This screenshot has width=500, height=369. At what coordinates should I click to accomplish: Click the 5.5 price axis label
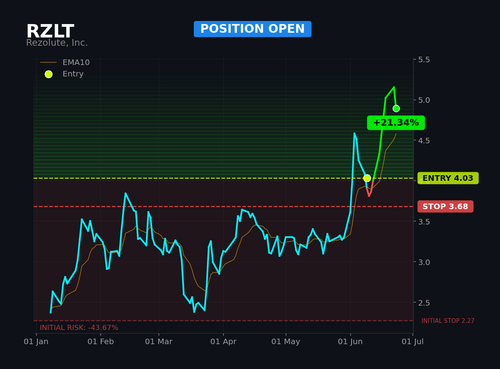[424, 60]
